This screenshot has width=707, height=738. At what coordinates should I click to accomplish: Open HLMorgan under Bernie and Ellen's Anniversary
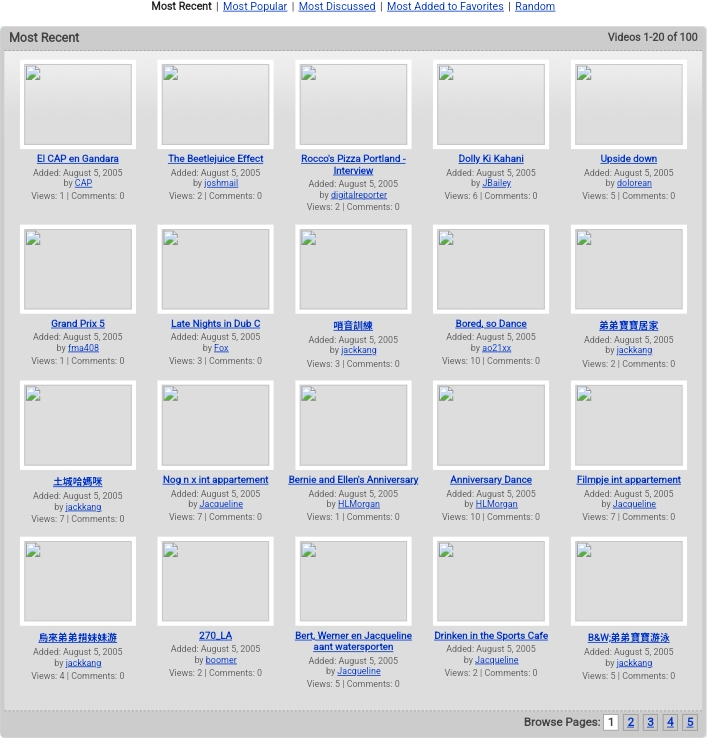[359, 504]
